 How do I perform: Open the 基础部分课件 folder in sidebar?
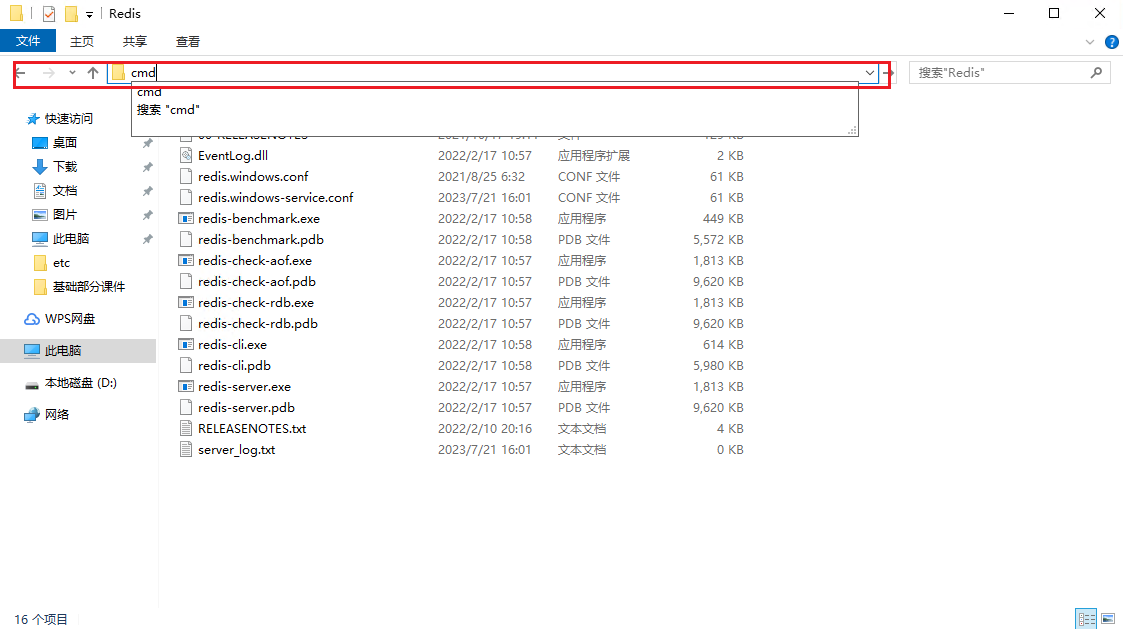(x=89, y=287)
